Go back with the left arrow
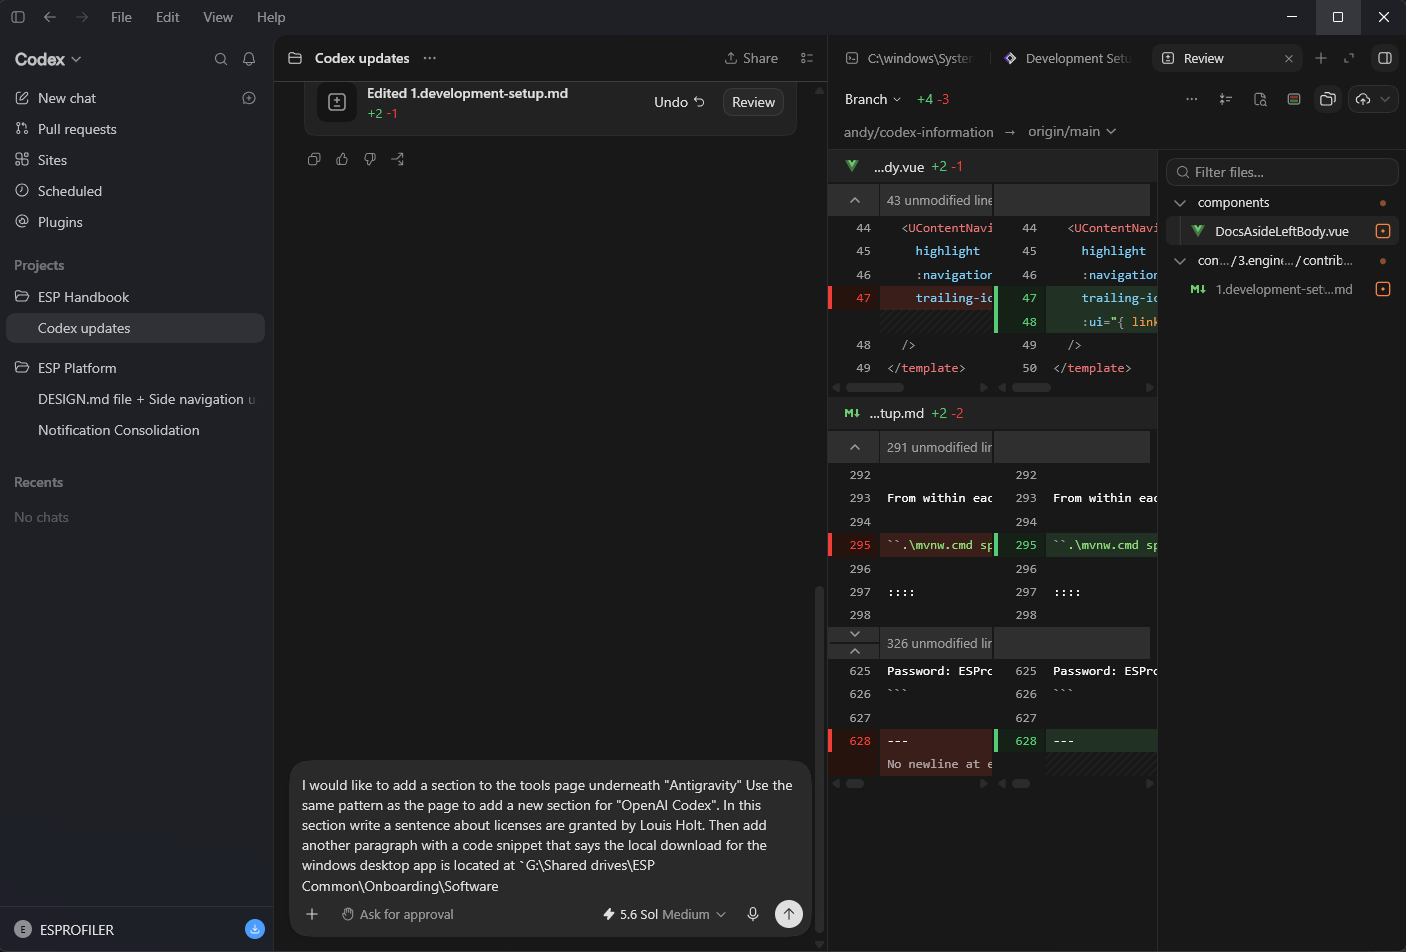The height and width of the screenshot is (952, 1406). pyautogui.click(x=50, y=17)
